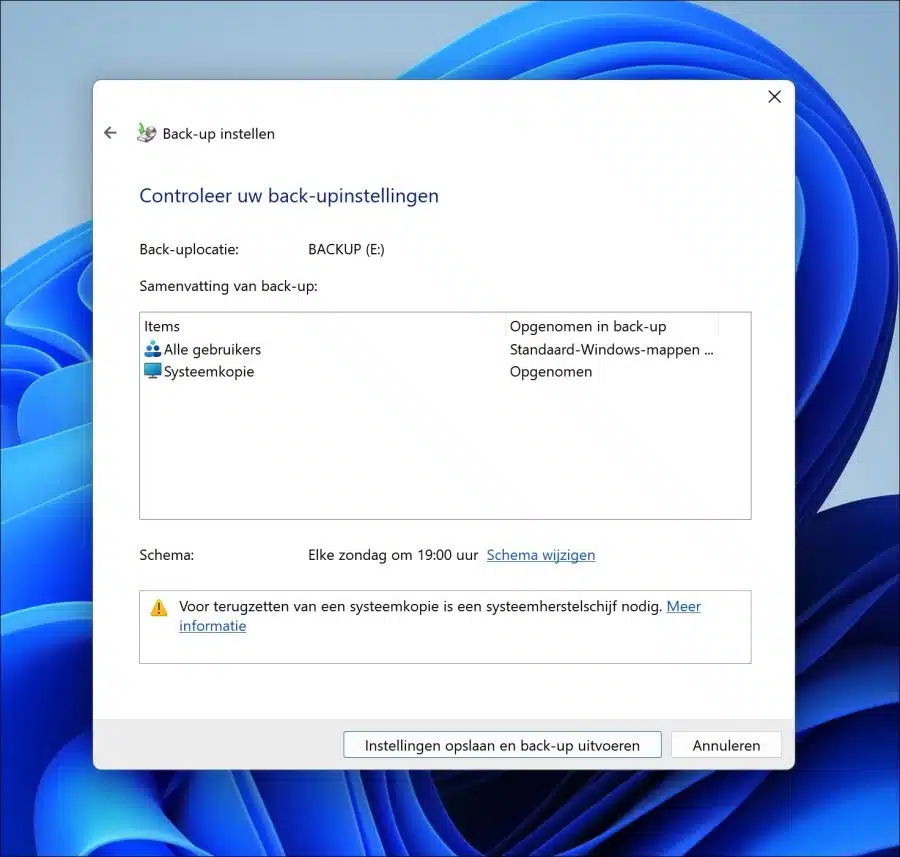This screenshot has width=900, height=857.
Task: Click the Annuleren button
Action: 726,745
